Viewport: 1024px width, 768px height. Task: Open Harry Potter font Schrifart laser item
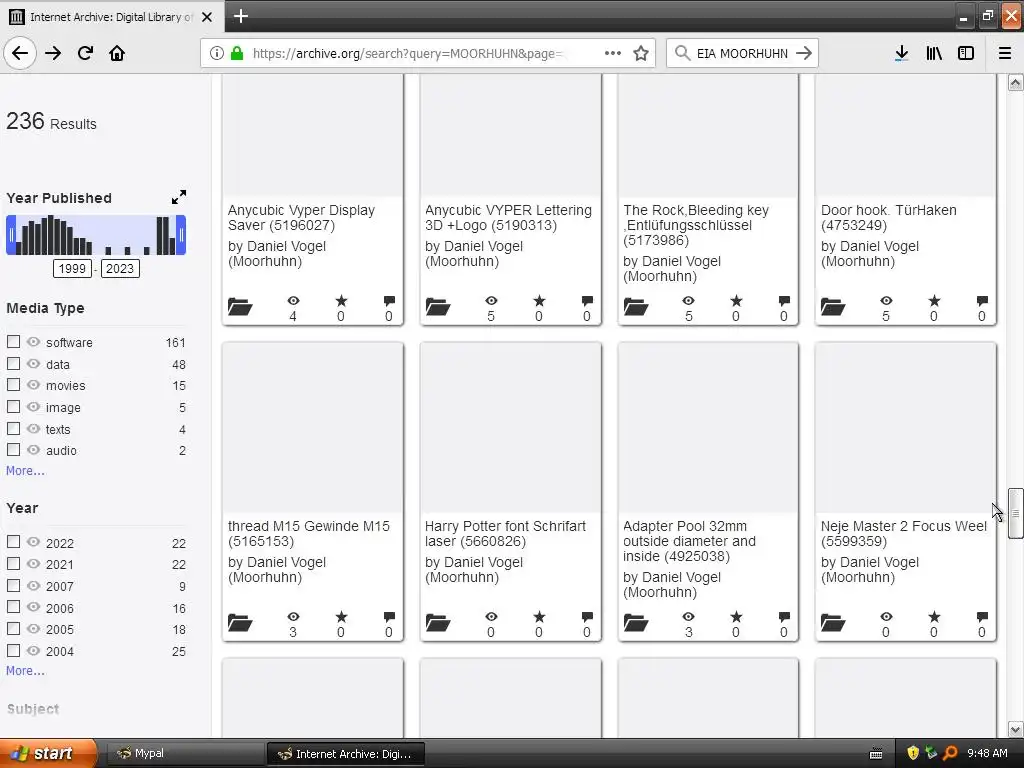[505, 534]
